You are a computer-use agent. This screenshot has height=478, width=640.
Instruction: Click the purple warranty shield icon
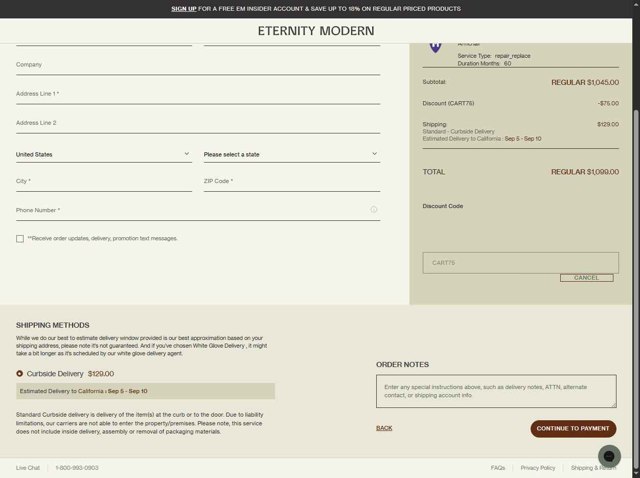coord(435,47)
